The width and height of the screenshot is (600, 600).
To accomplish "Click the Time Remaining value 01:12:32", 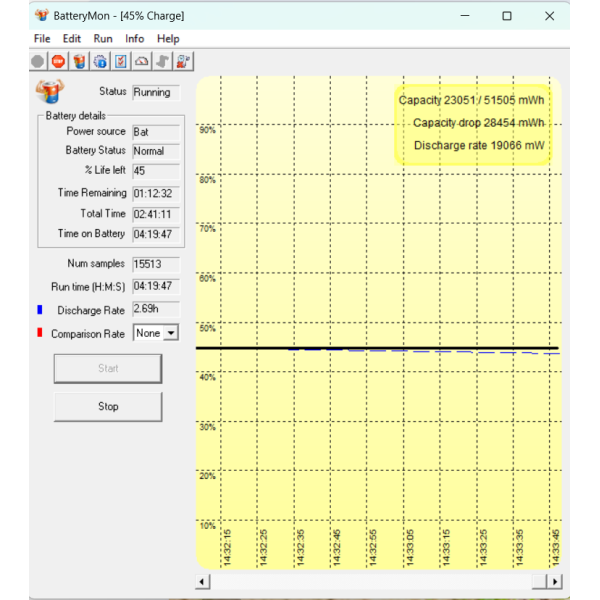I will tap(156, 194).
